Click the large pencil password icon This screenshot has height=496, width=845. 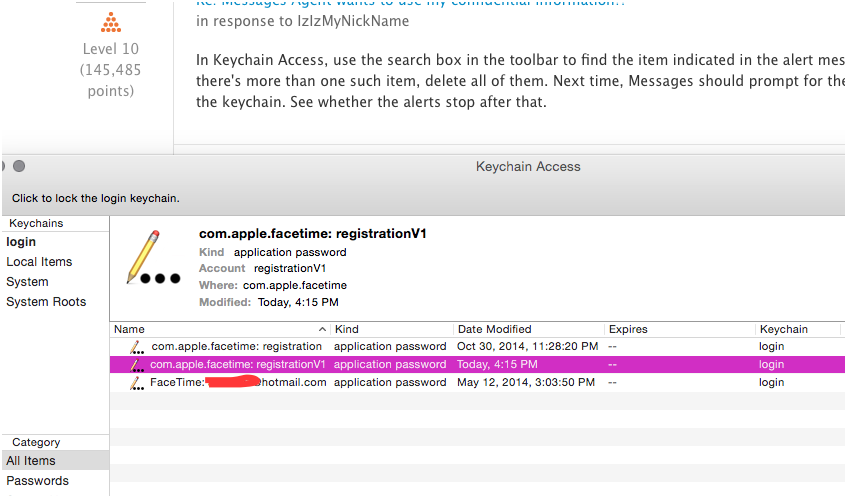[x=153, y=257]
